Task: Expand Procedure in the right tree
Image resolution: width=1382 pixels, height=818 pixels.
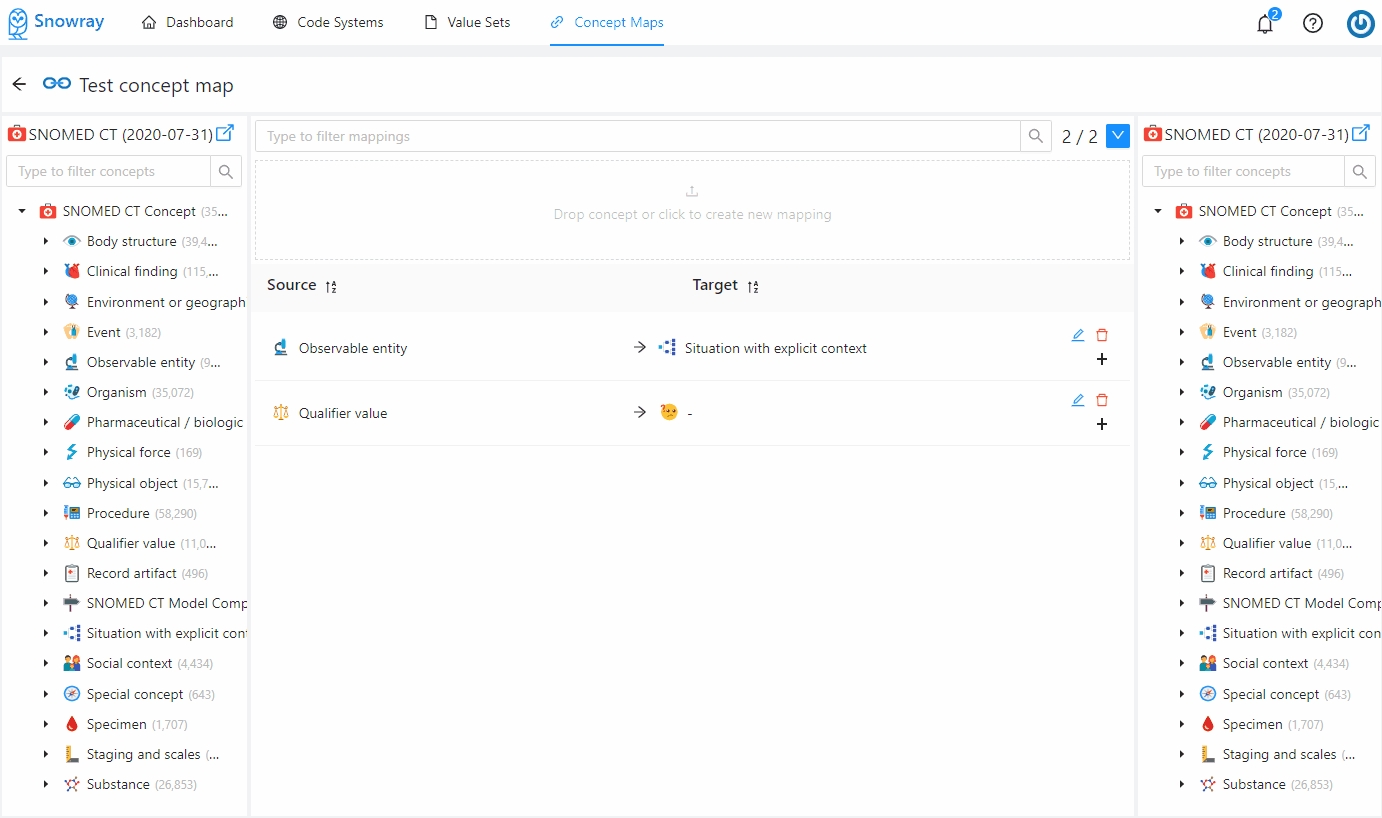Action: point(1182,513)
